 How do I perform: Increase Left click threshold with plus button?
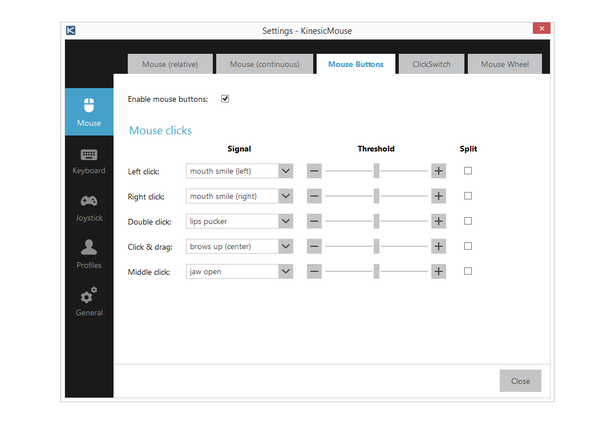tap(439, 171)
